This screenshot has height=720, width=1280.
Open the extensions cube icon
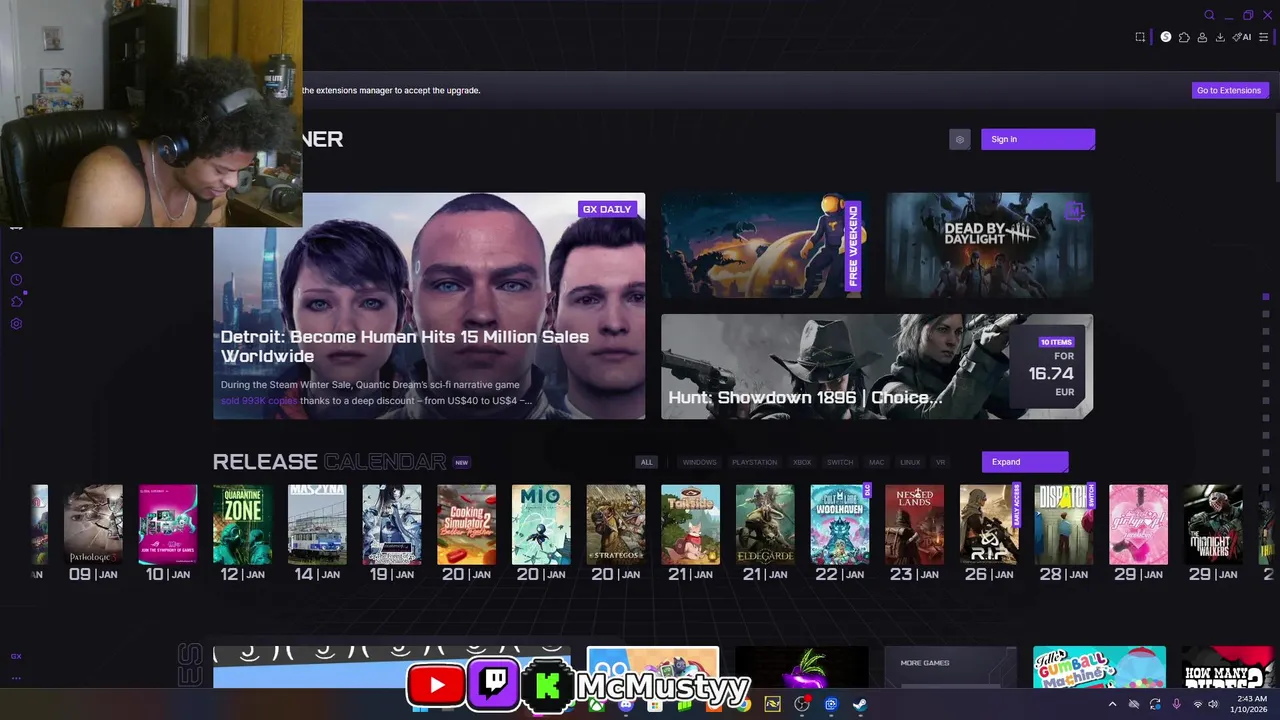pyautogui.click(x=1184, y=37)
